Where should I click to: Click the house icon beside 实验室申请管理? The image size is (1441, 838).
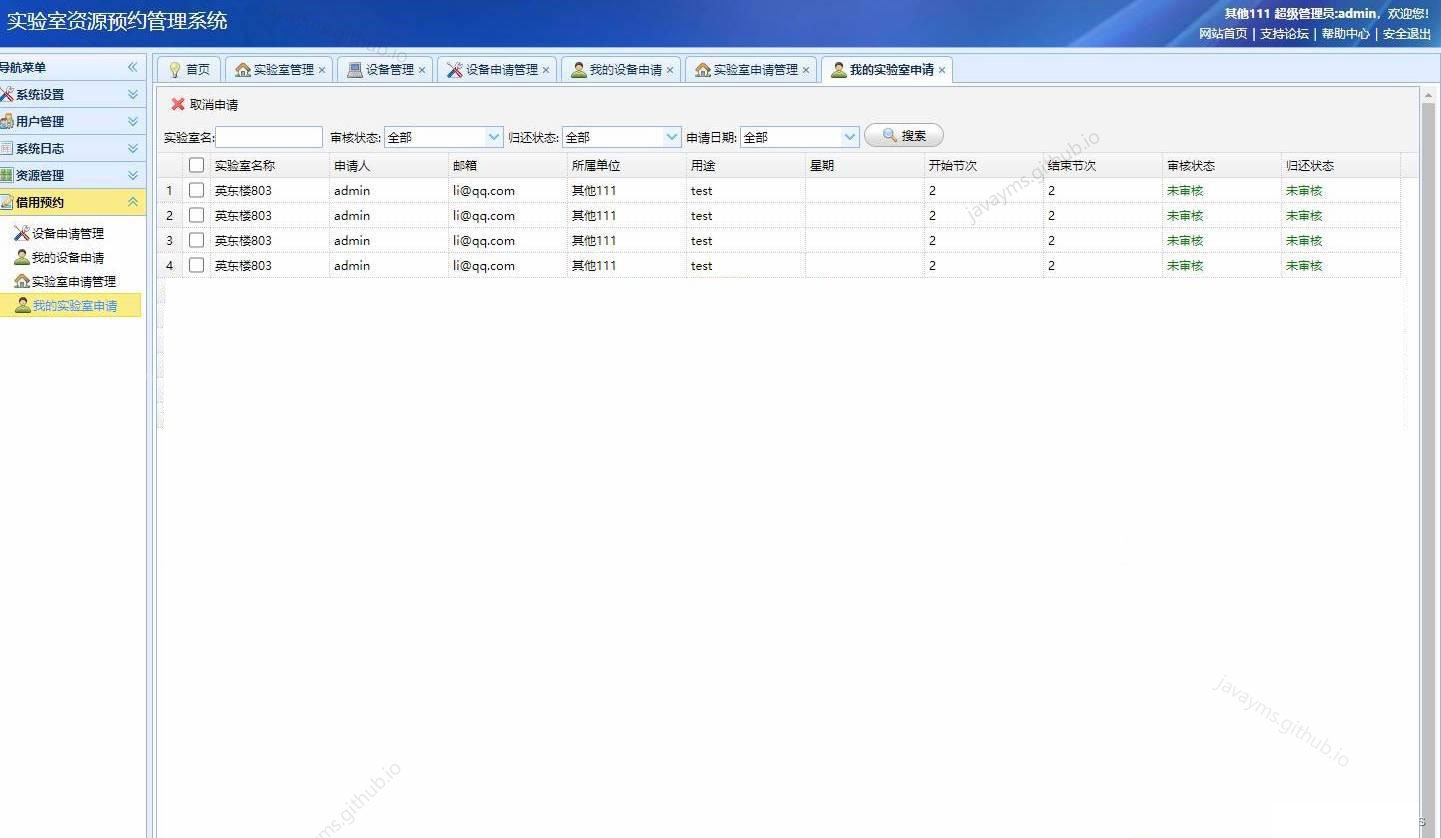(x=20, y=281)
